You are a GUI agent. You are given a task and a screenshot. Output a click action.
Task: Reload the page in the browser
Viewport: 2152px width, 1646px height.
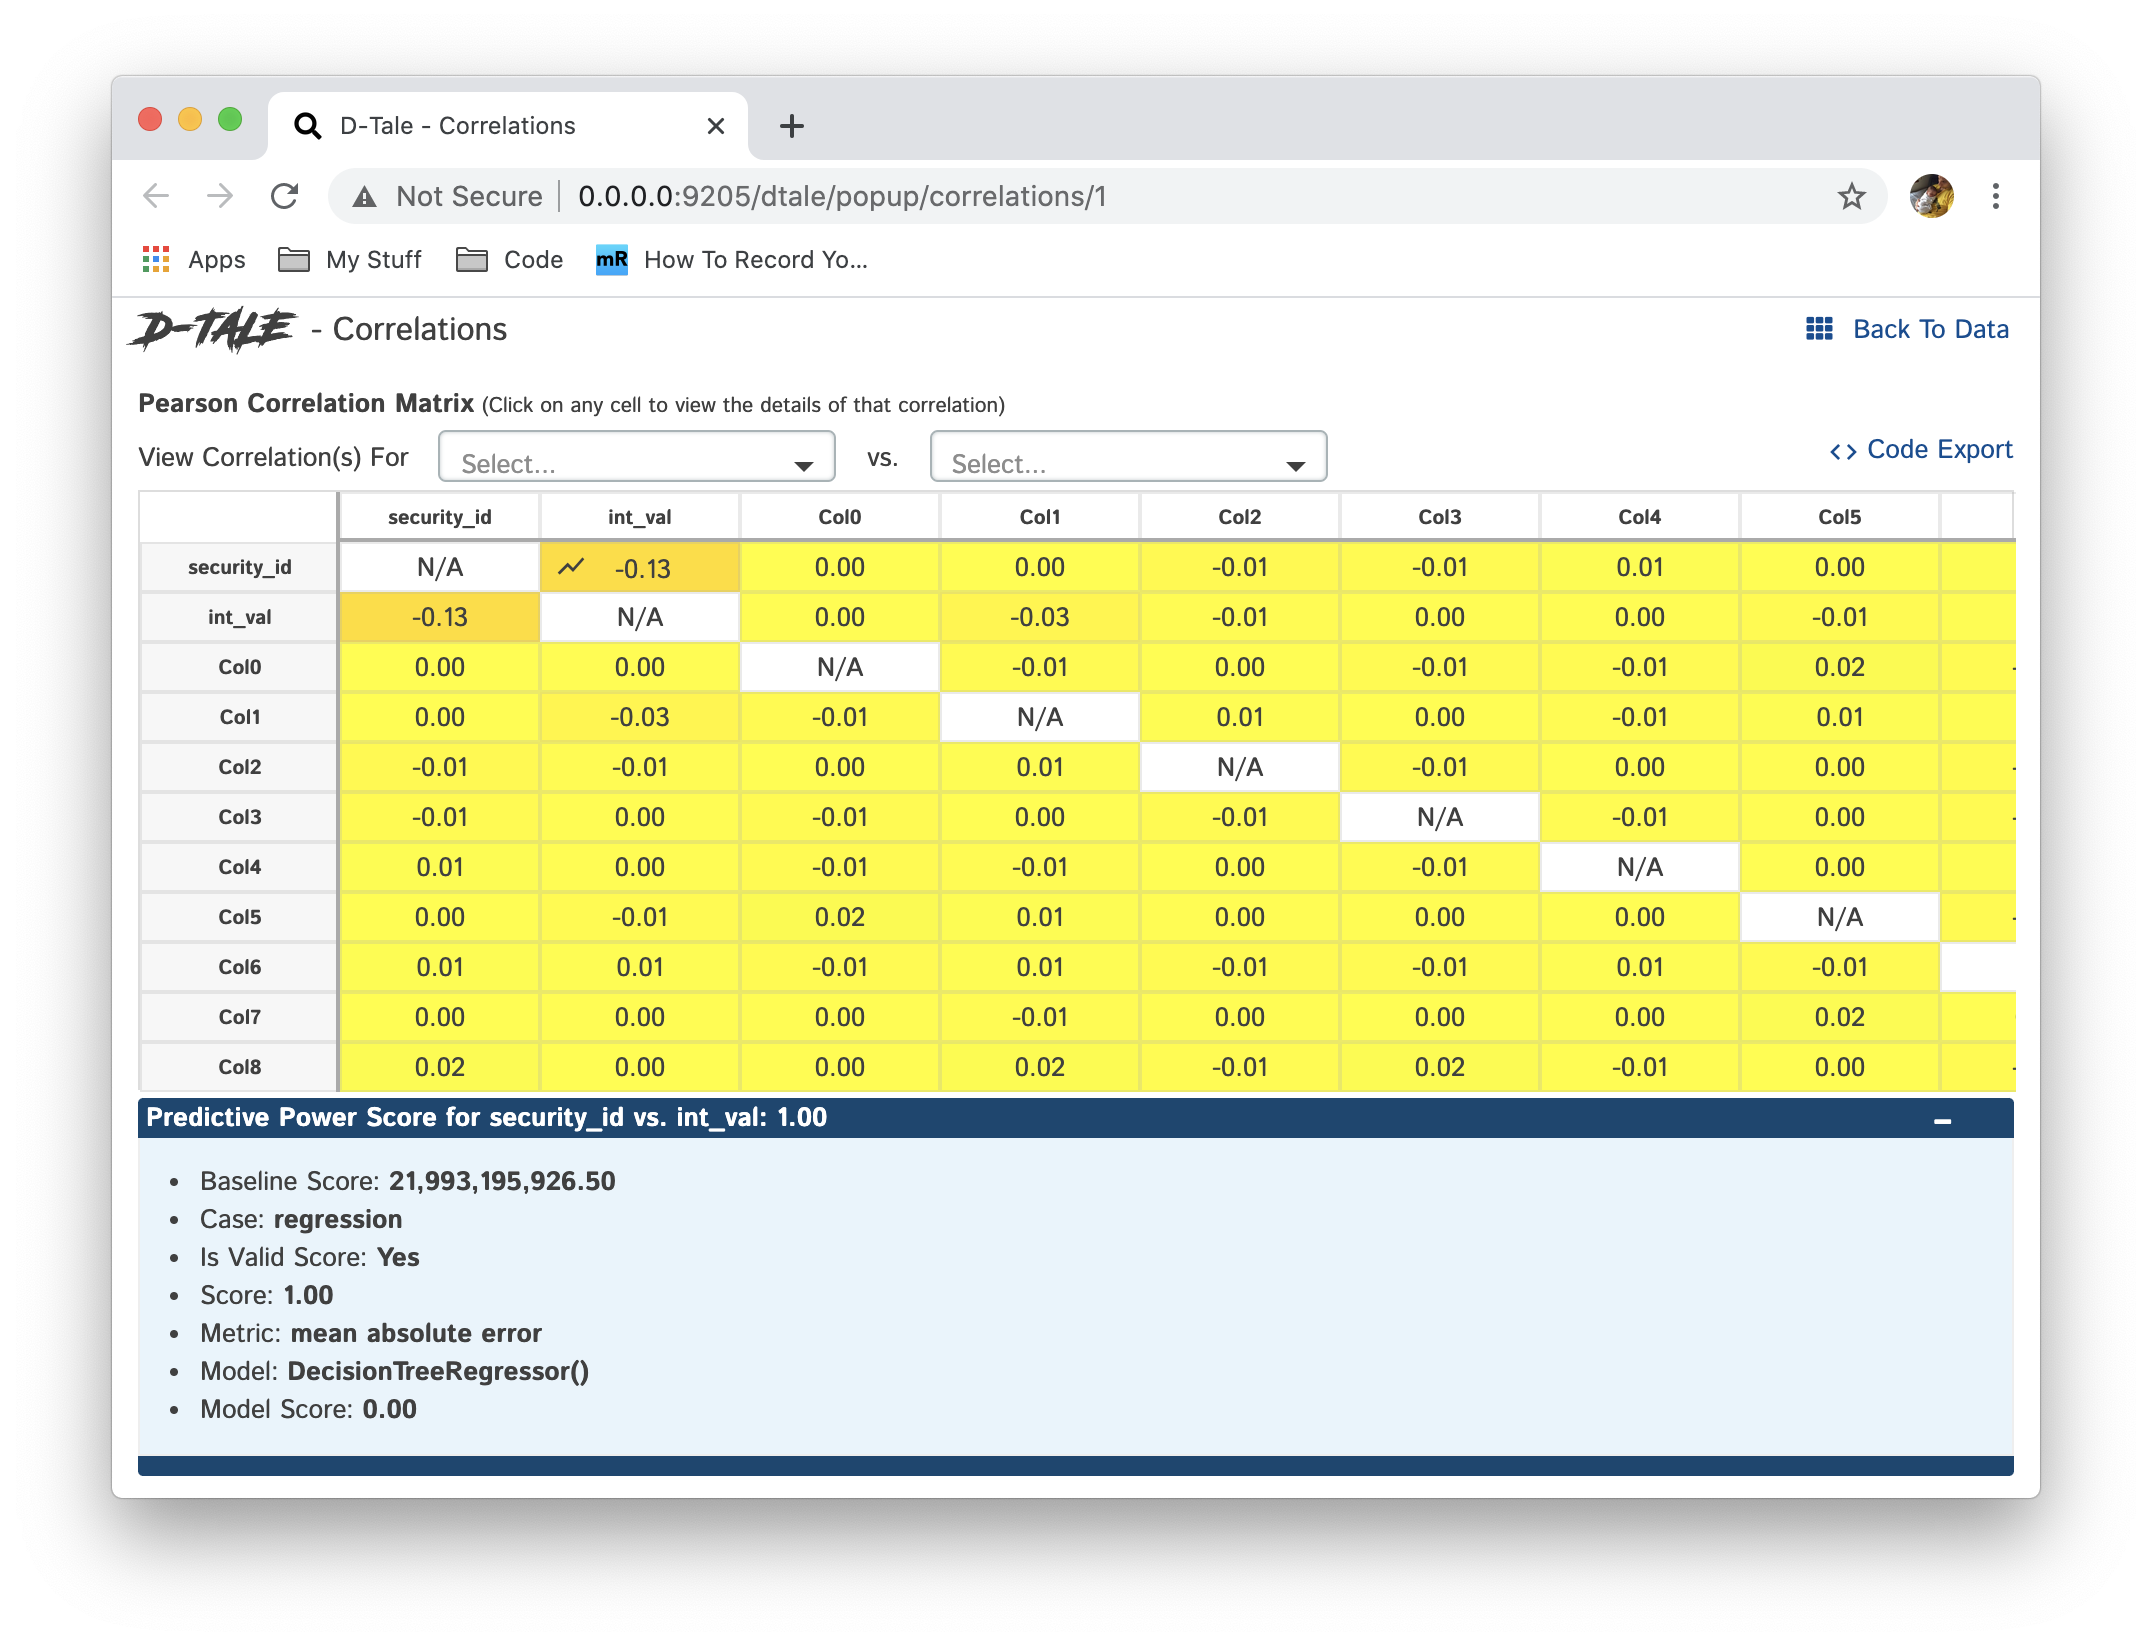[x=285, y=196]
